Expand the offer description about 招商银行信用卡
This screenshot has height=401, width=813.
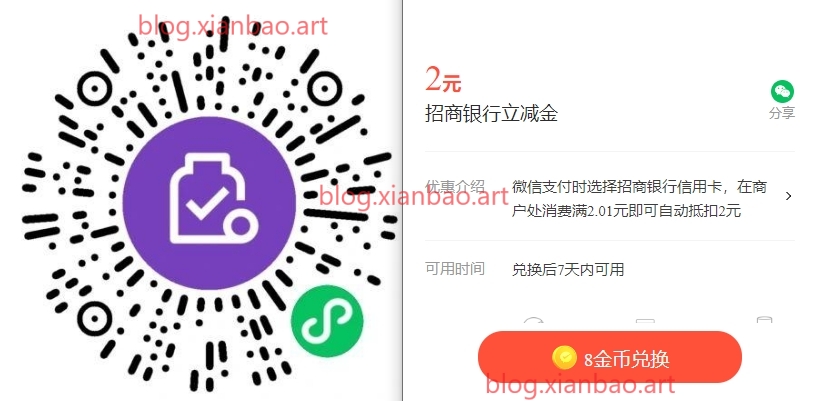pos(639,199)
